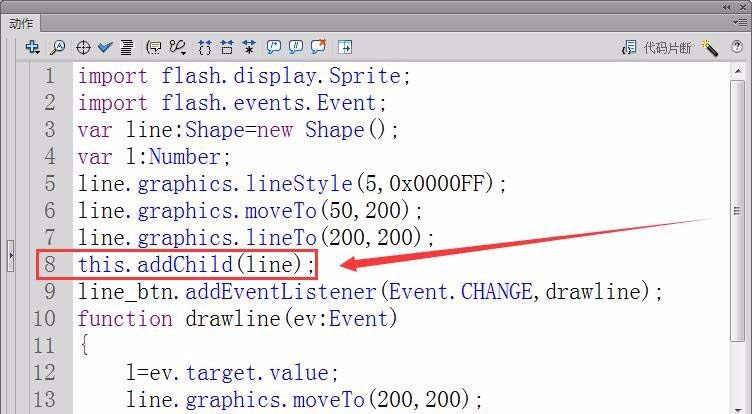Click the opening brace on line 11

tap(84, 345)
